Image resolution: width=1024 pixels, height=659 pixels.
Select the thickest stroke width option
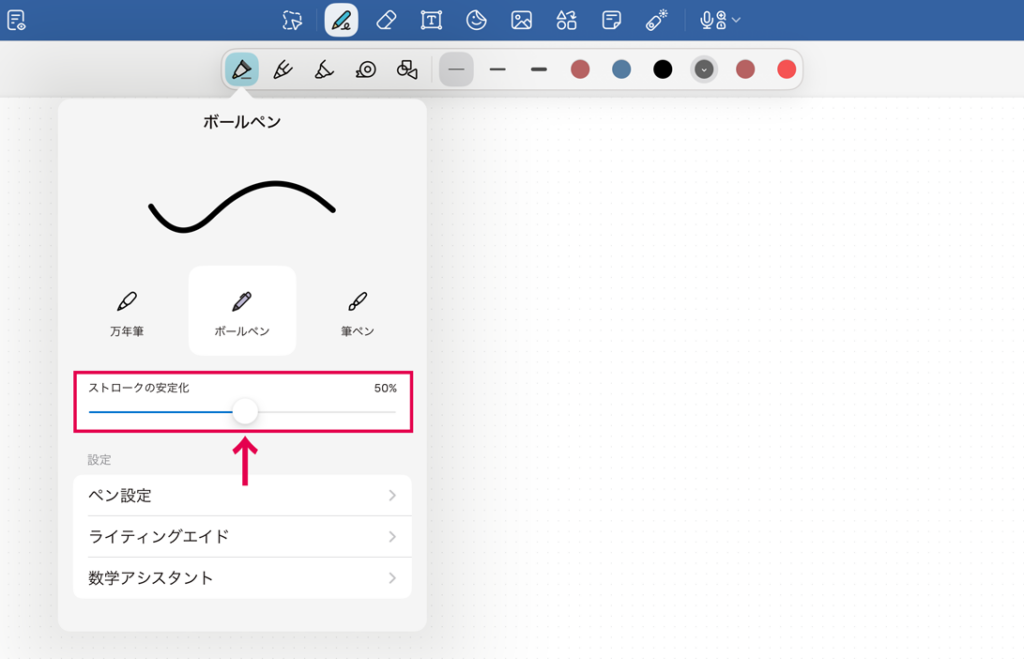click(x=539, y=69)
